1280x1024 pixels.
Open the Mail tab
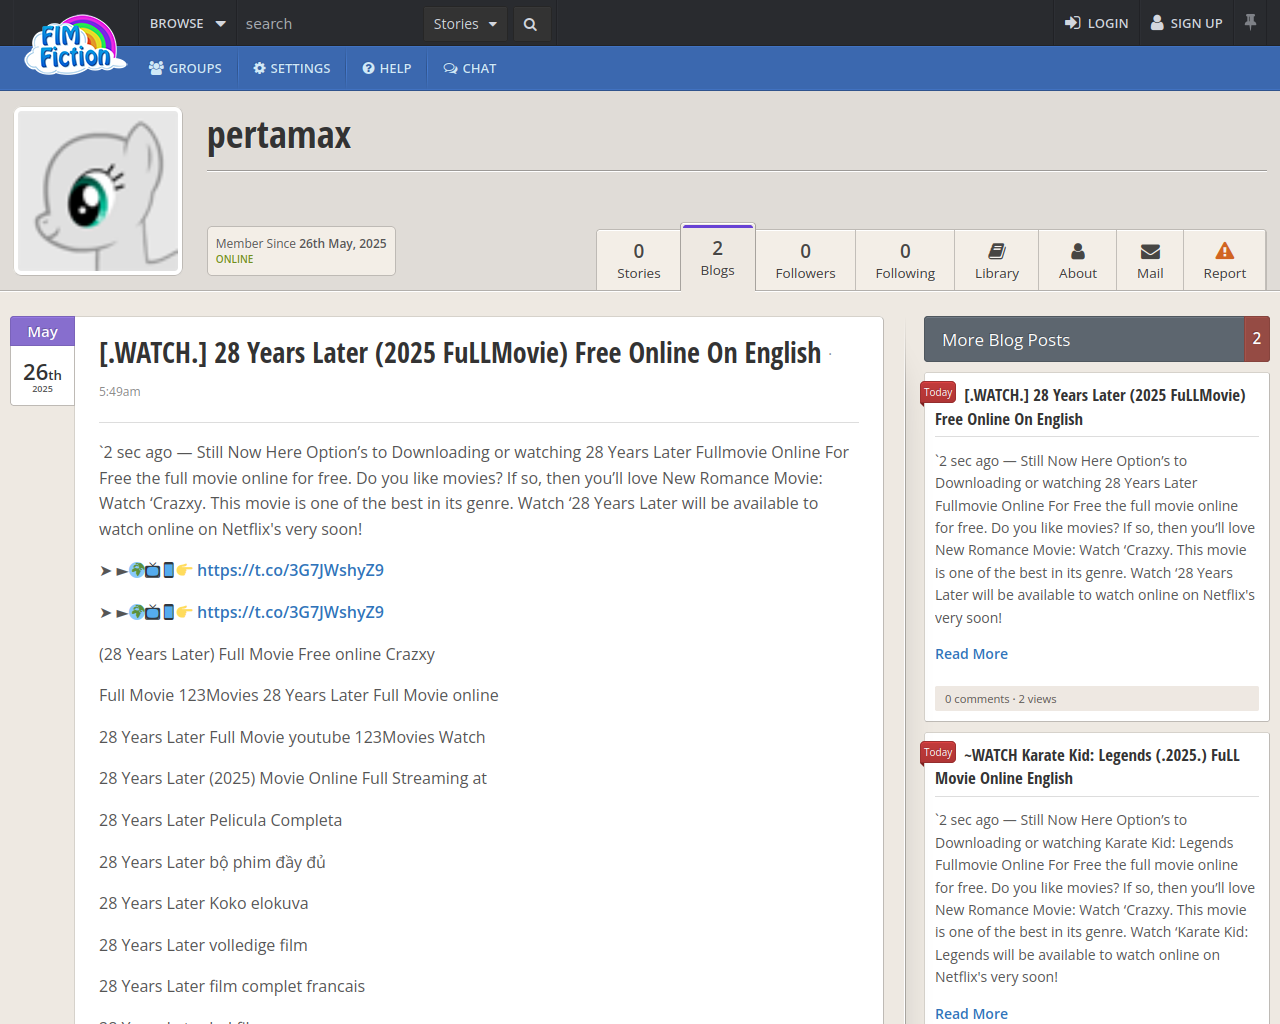[1150, 261]
